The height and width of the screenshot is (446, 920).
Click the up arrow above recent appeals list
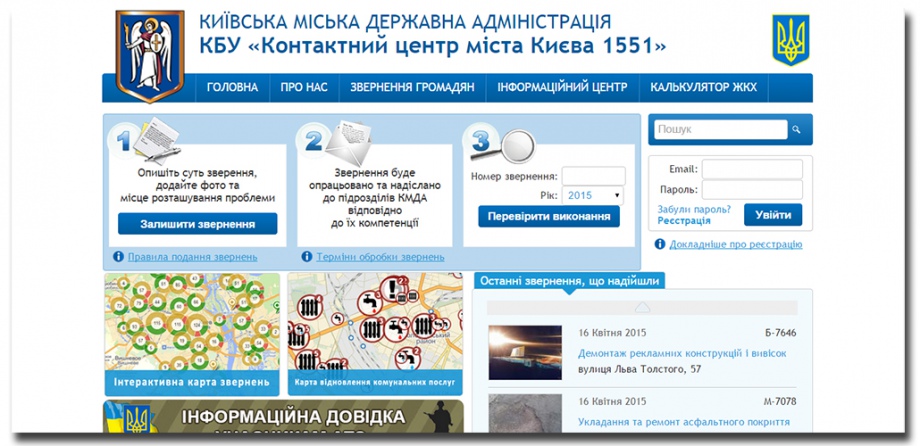point(642,308)
